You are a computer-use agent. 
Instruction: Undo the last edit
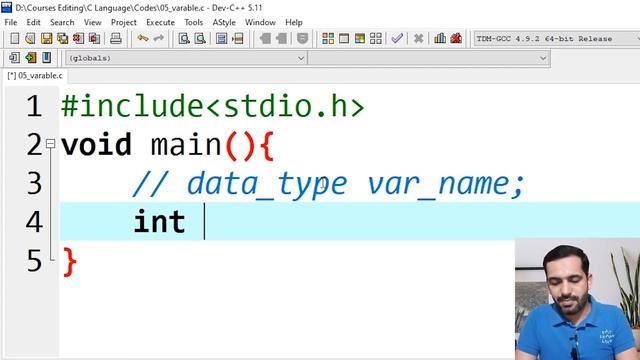pos(142,38)
